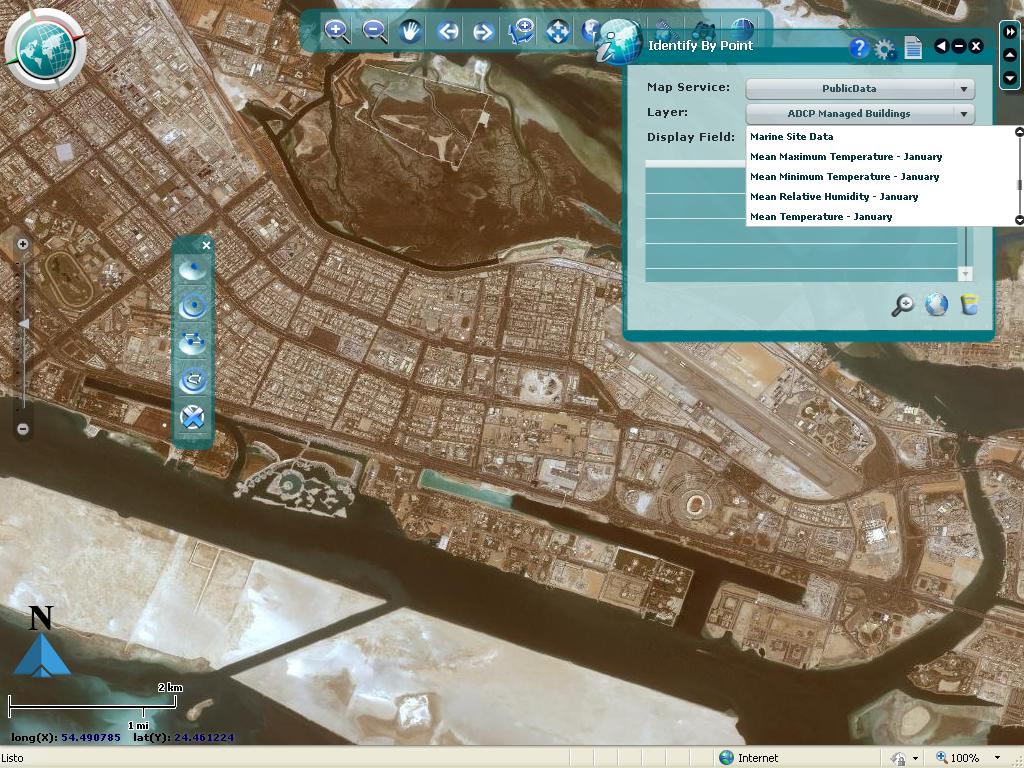This screenshot has height=768, width=1024.
Task: Click the zoom slider track handle
Action: click(24, 324)
